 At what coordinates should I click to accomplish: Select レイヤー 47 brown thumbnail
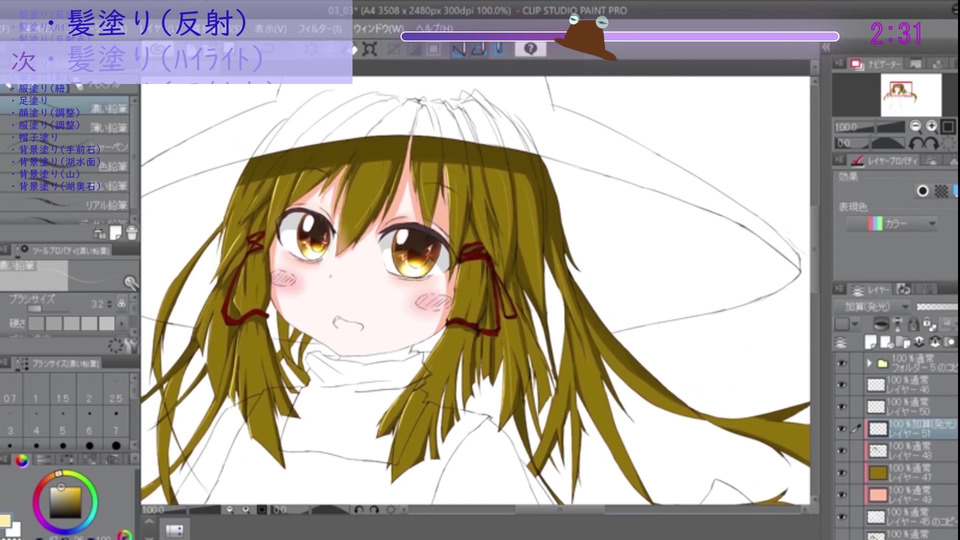pos(877,473)
